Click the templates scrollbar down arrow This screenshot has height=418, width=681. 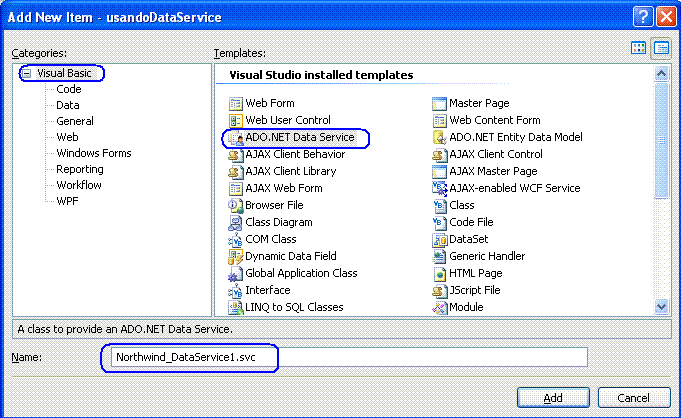point(661,307)
